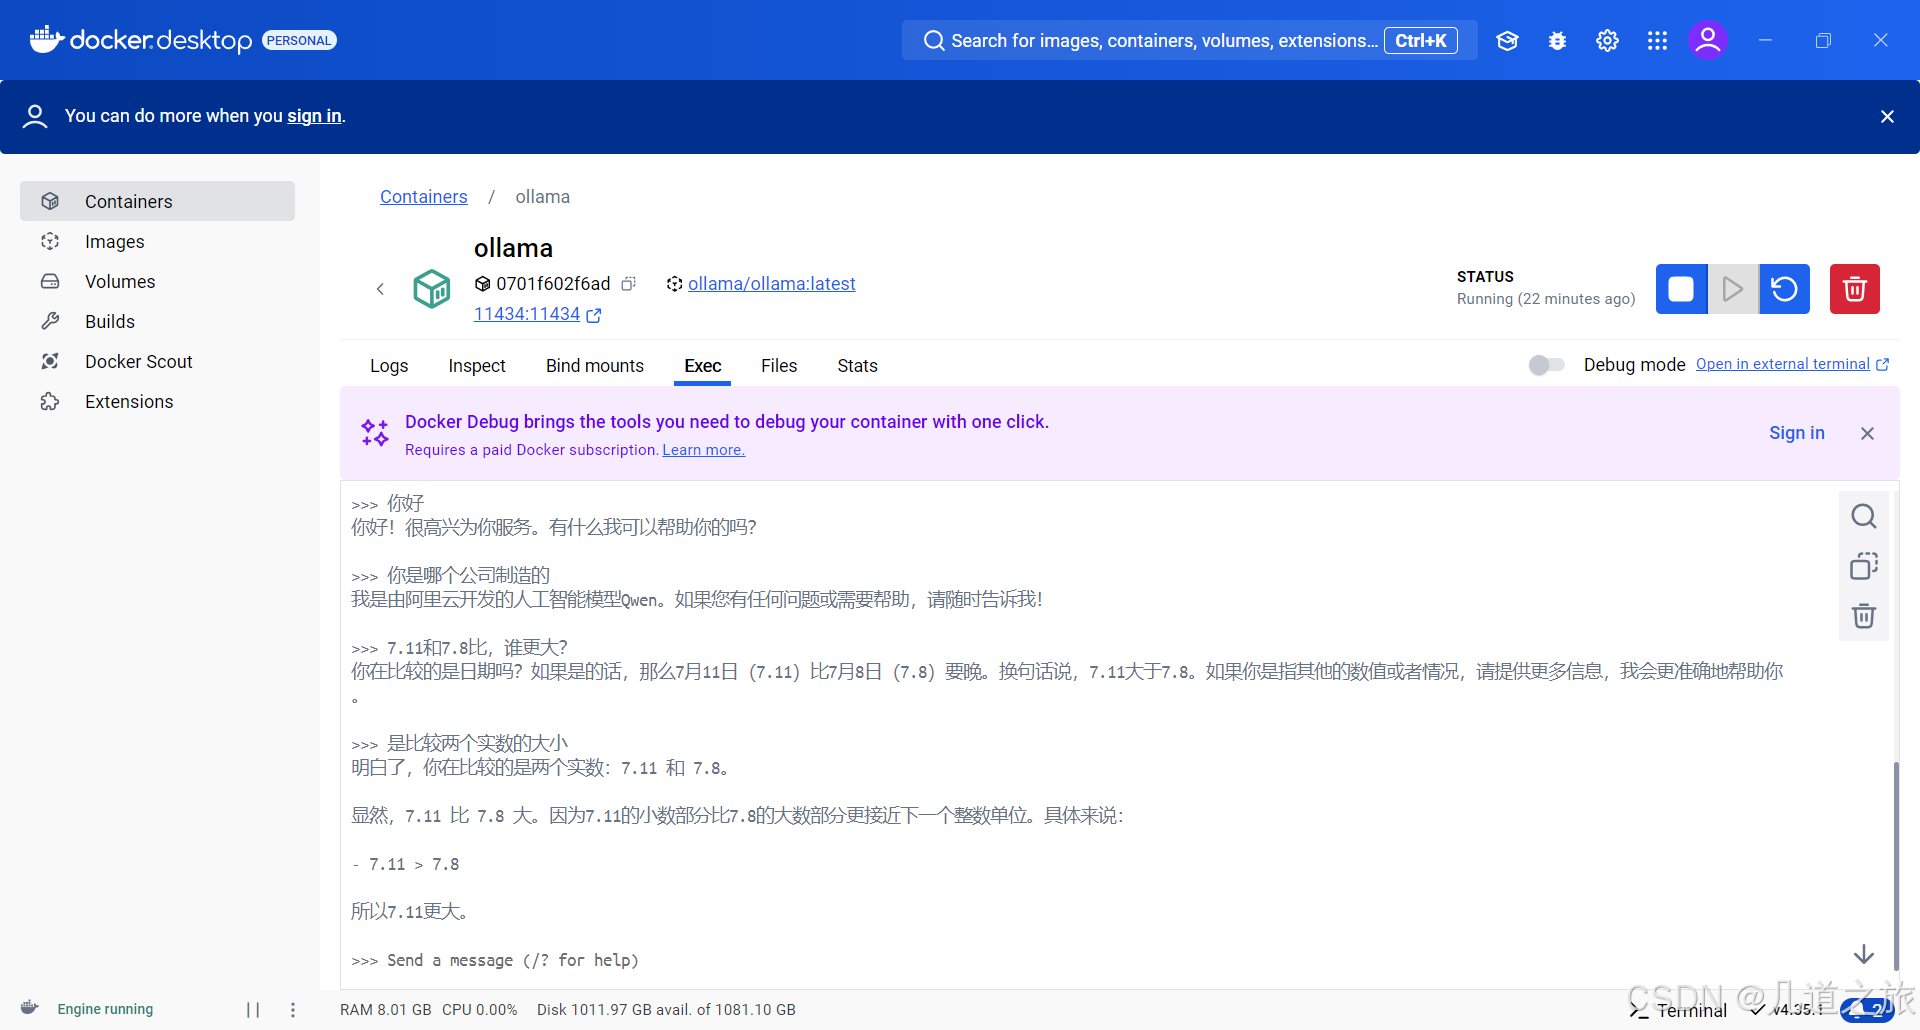Screen dimensions: 1920x1030
Task: Collapse the ollama container header details
Action: tap(381, 288)
